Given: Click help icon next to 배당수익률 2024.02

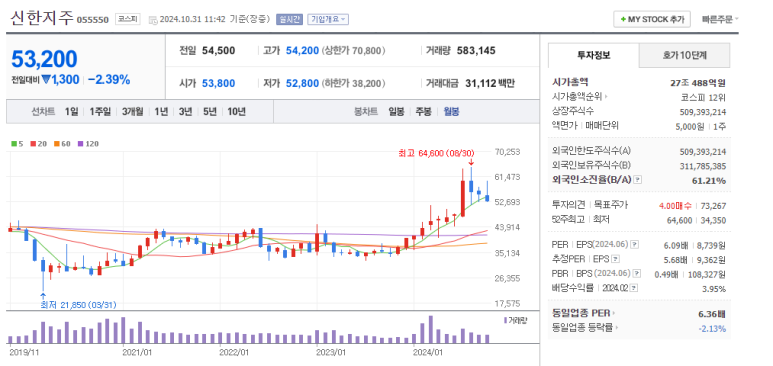Looking at the screenshot, I should coord(633,288).
